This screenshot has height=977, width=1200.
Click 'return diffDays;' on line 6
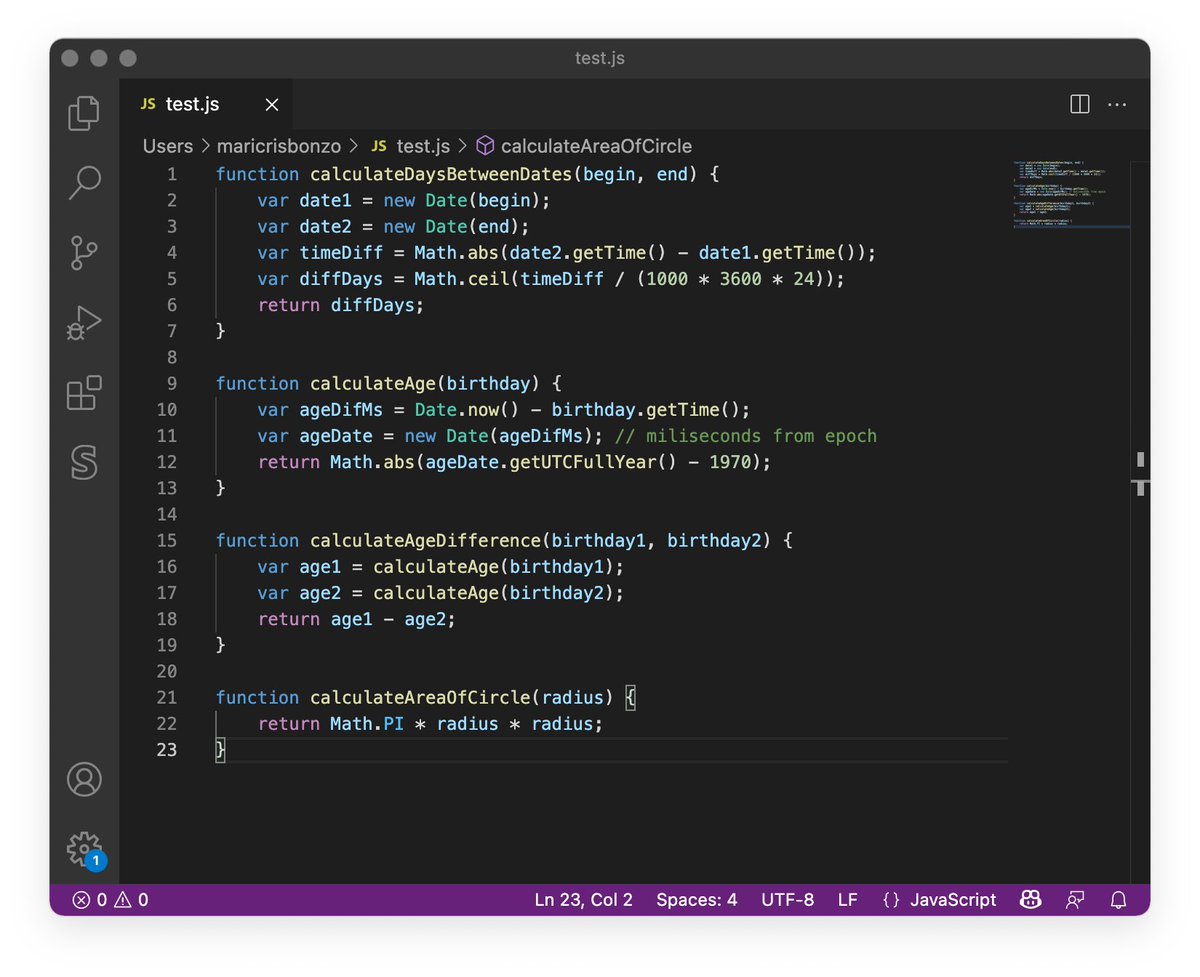(341, 305)
